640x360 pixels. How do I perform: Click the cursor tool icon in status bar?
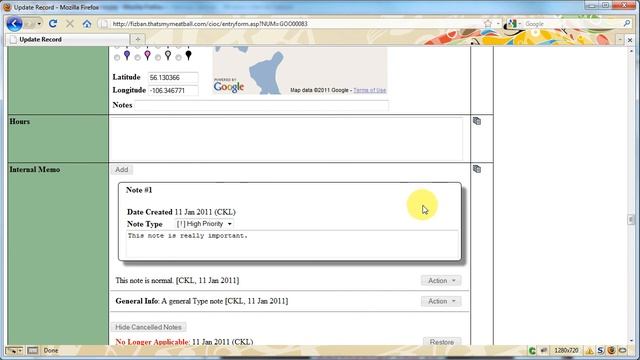coord(13,351)
